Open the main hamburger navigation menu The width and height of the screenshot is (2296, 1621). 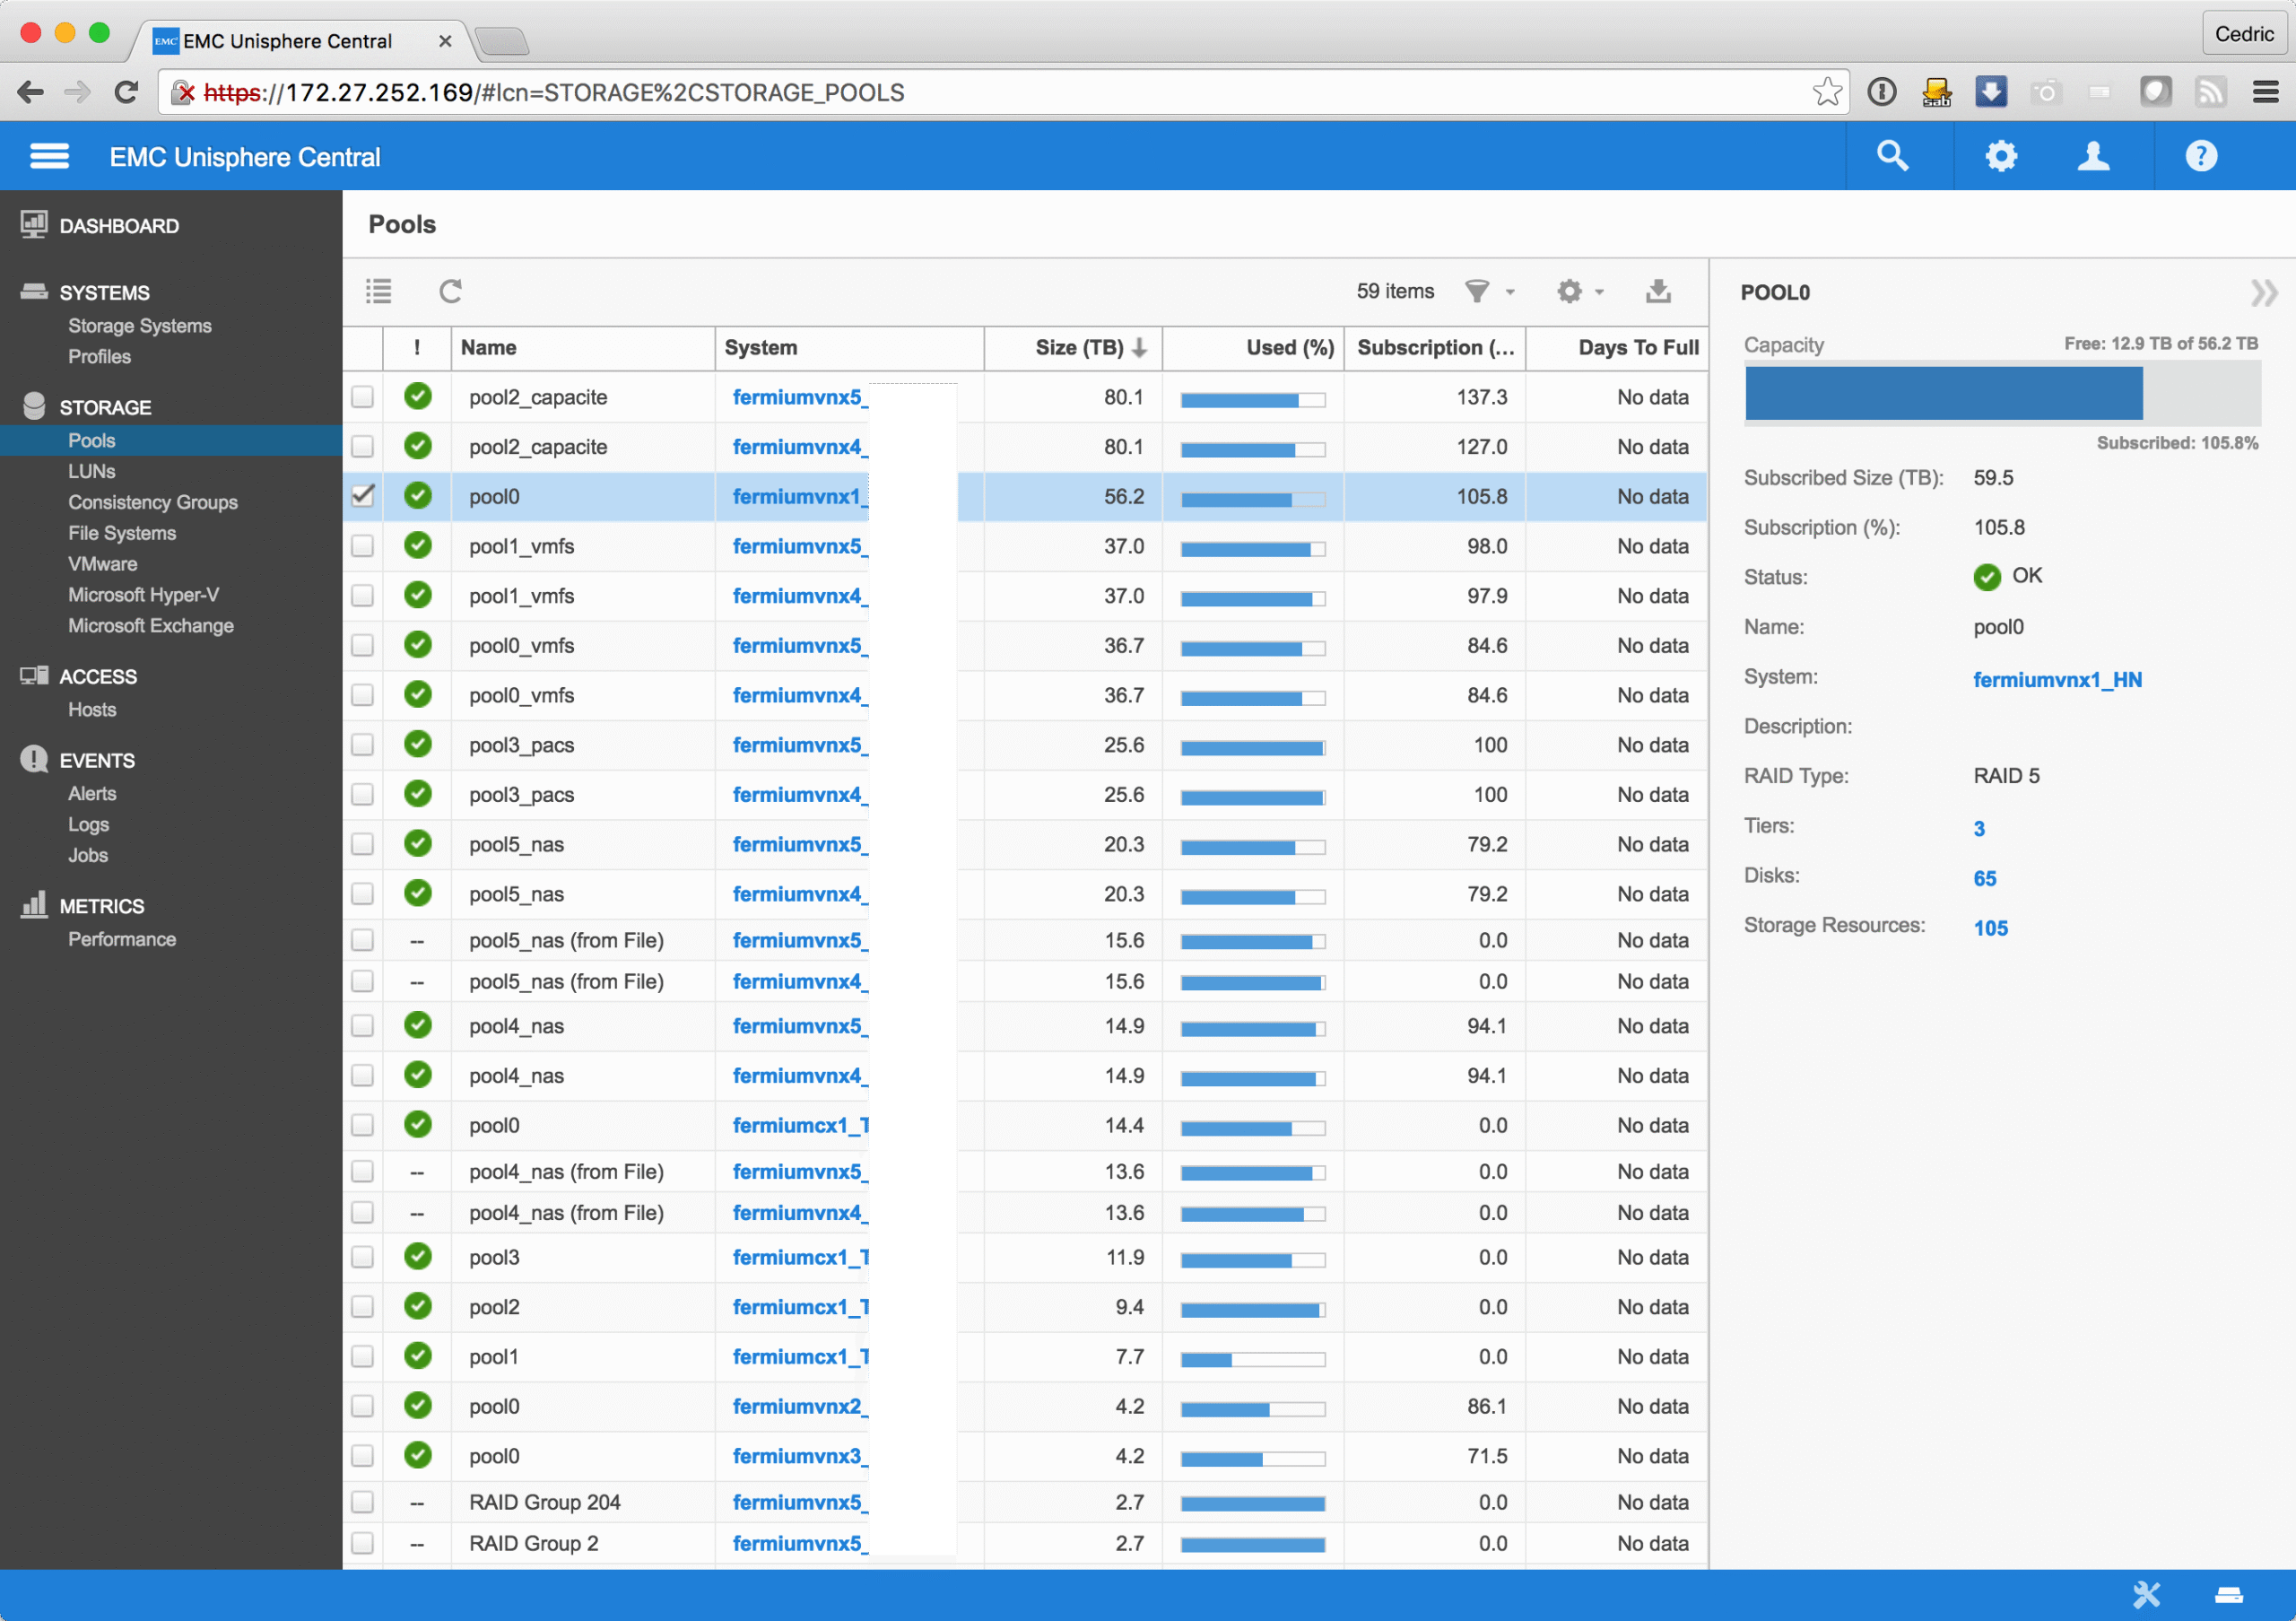point(49,156)
